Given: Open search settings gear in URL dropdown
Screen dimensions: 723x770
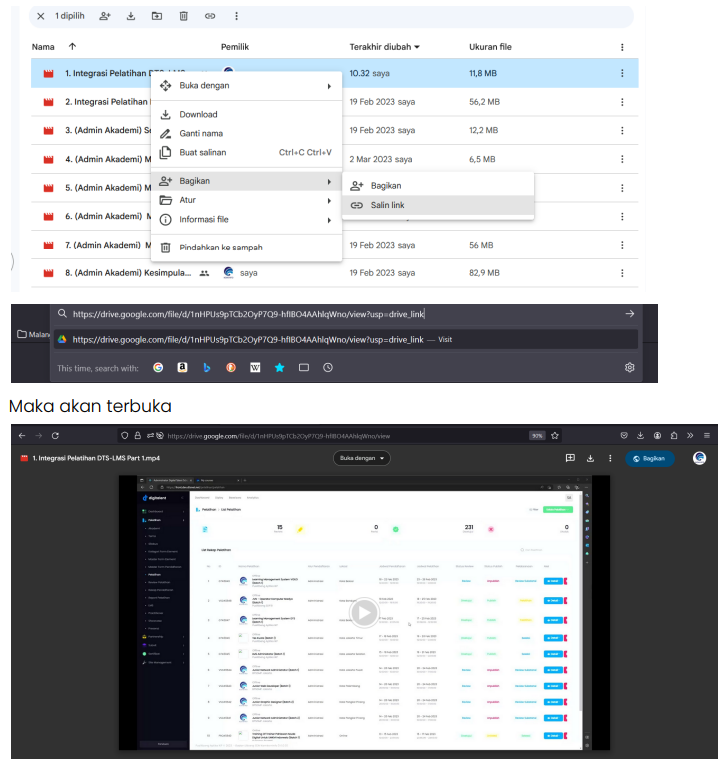Looking at the screenshot, I should point(630,368).
